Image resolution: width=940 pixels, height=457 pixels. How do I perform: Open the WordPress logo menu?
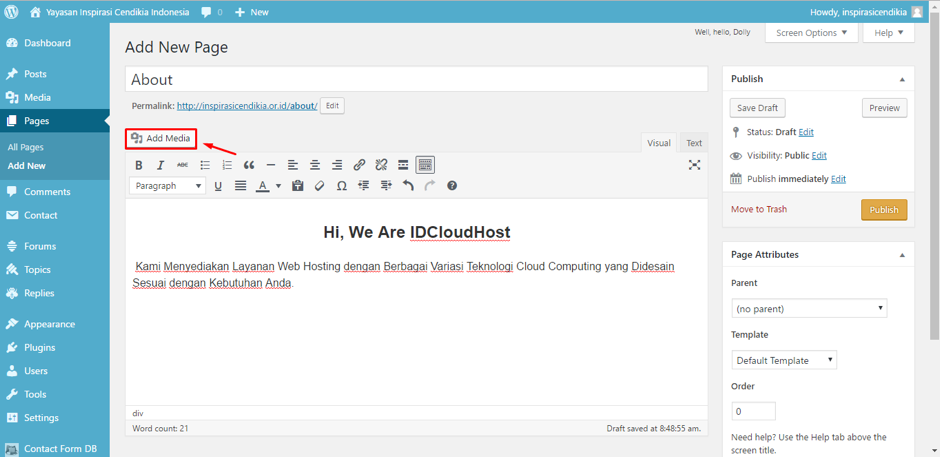click(13, 11)
